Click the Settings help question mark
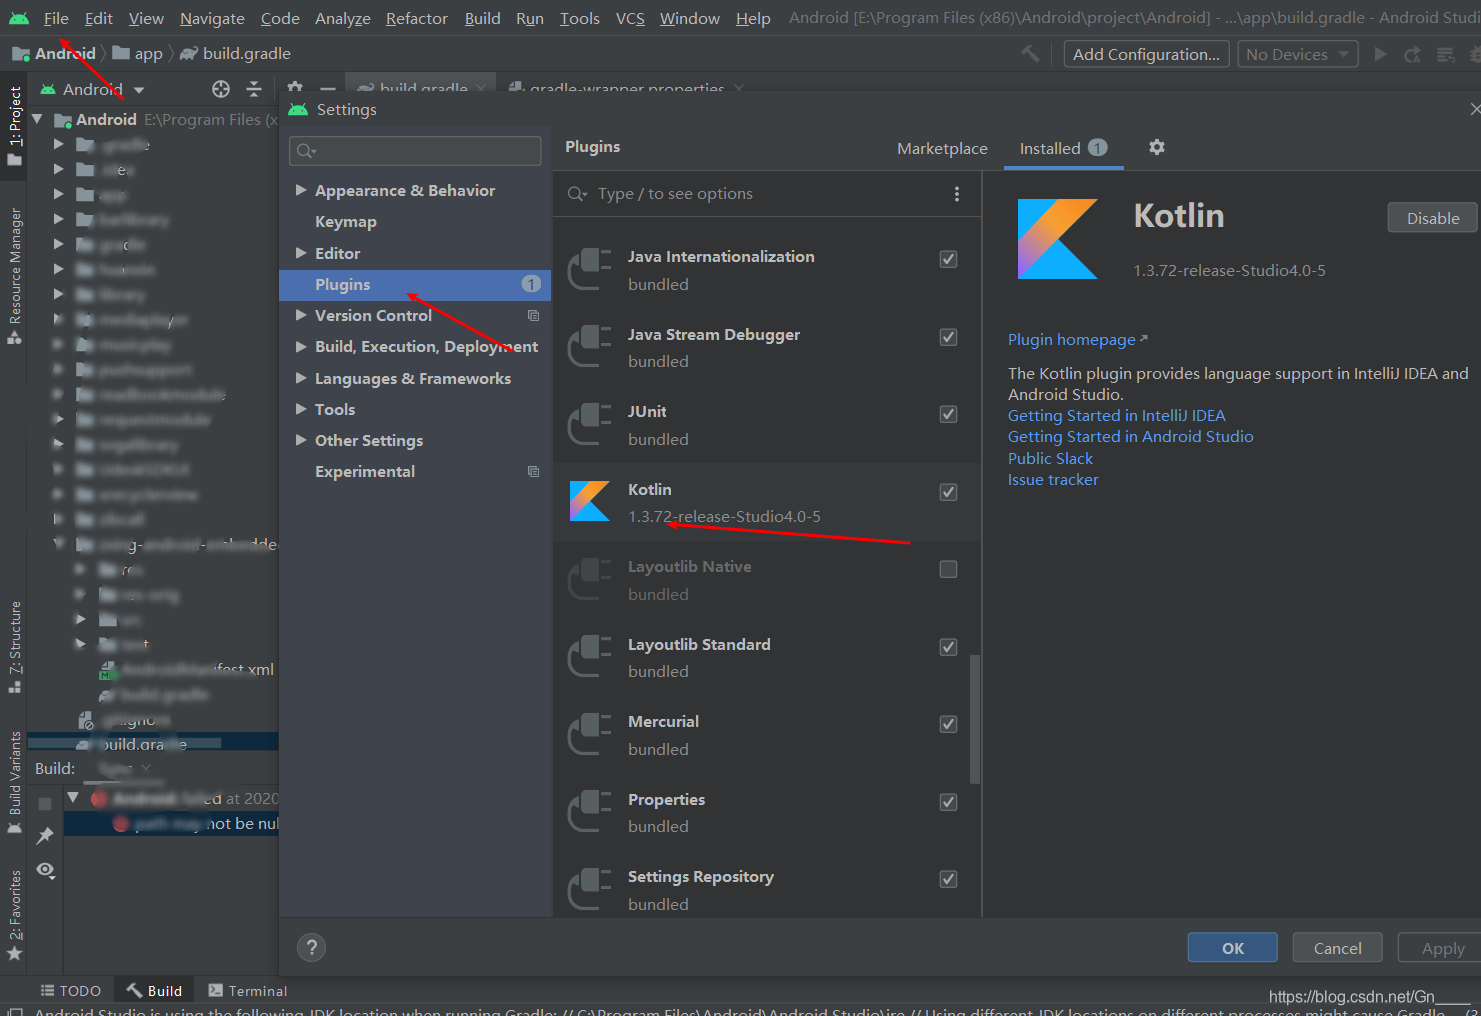 click(312, 947)
